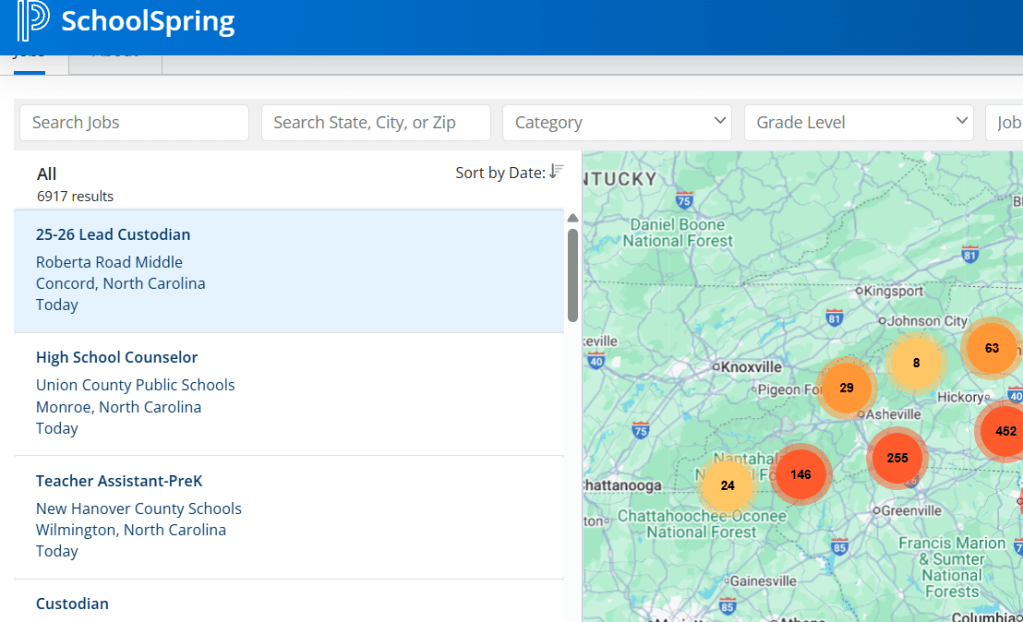This screenshot has height=622, width=1023.
Task: Click the map cluster marker showing 146
Action: (x=800, y=474)
